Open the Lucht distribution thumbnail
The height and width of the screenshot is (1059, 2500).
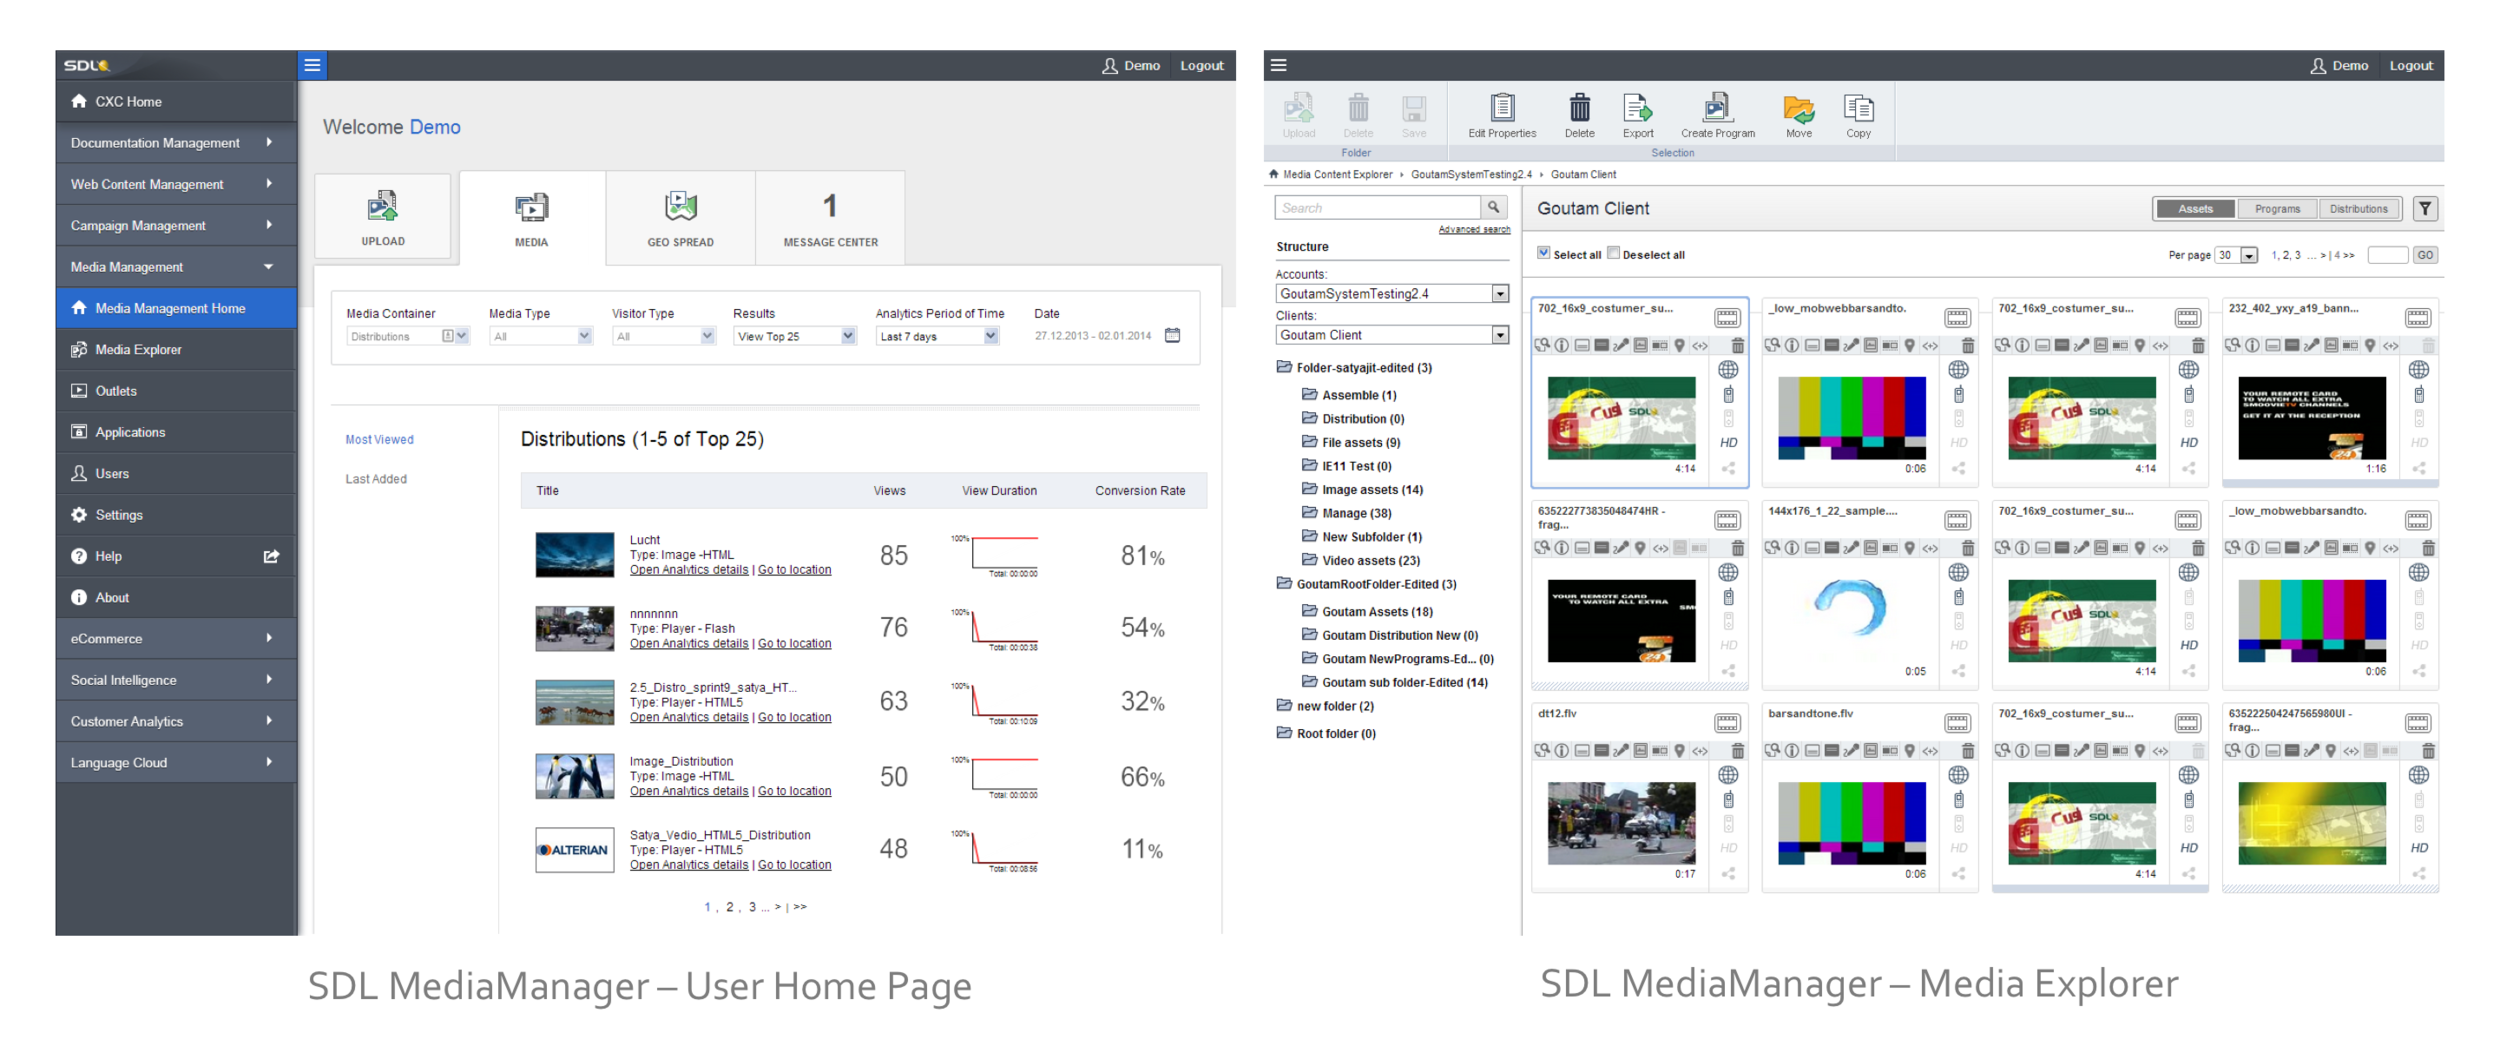coord(574,555)
